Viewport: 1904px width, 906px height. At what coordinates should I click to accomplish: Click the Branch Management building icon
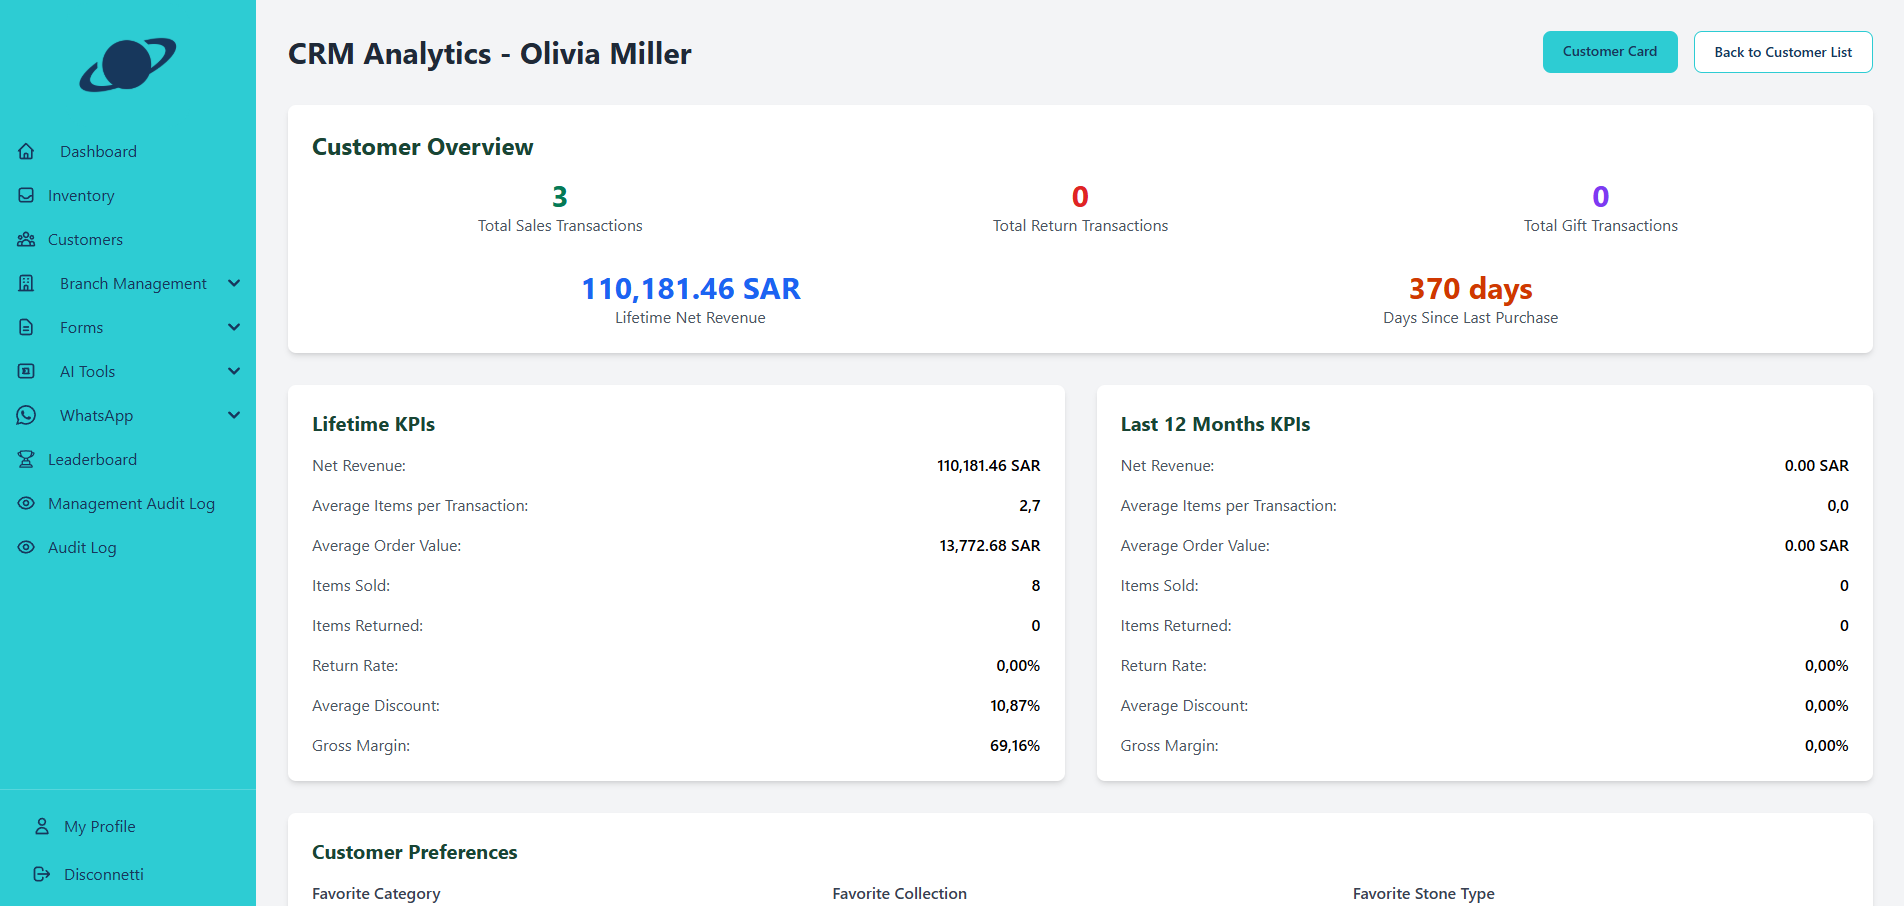(27, 283)
